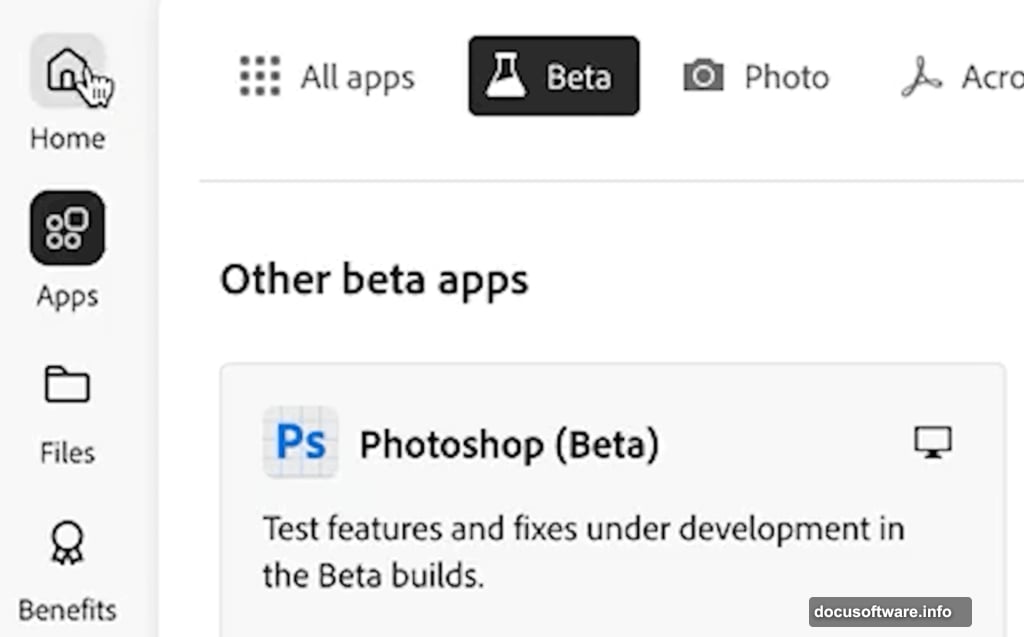Switch to the Photo category tab text
Screen dimensions: 1024x637
tap(786, 77)
